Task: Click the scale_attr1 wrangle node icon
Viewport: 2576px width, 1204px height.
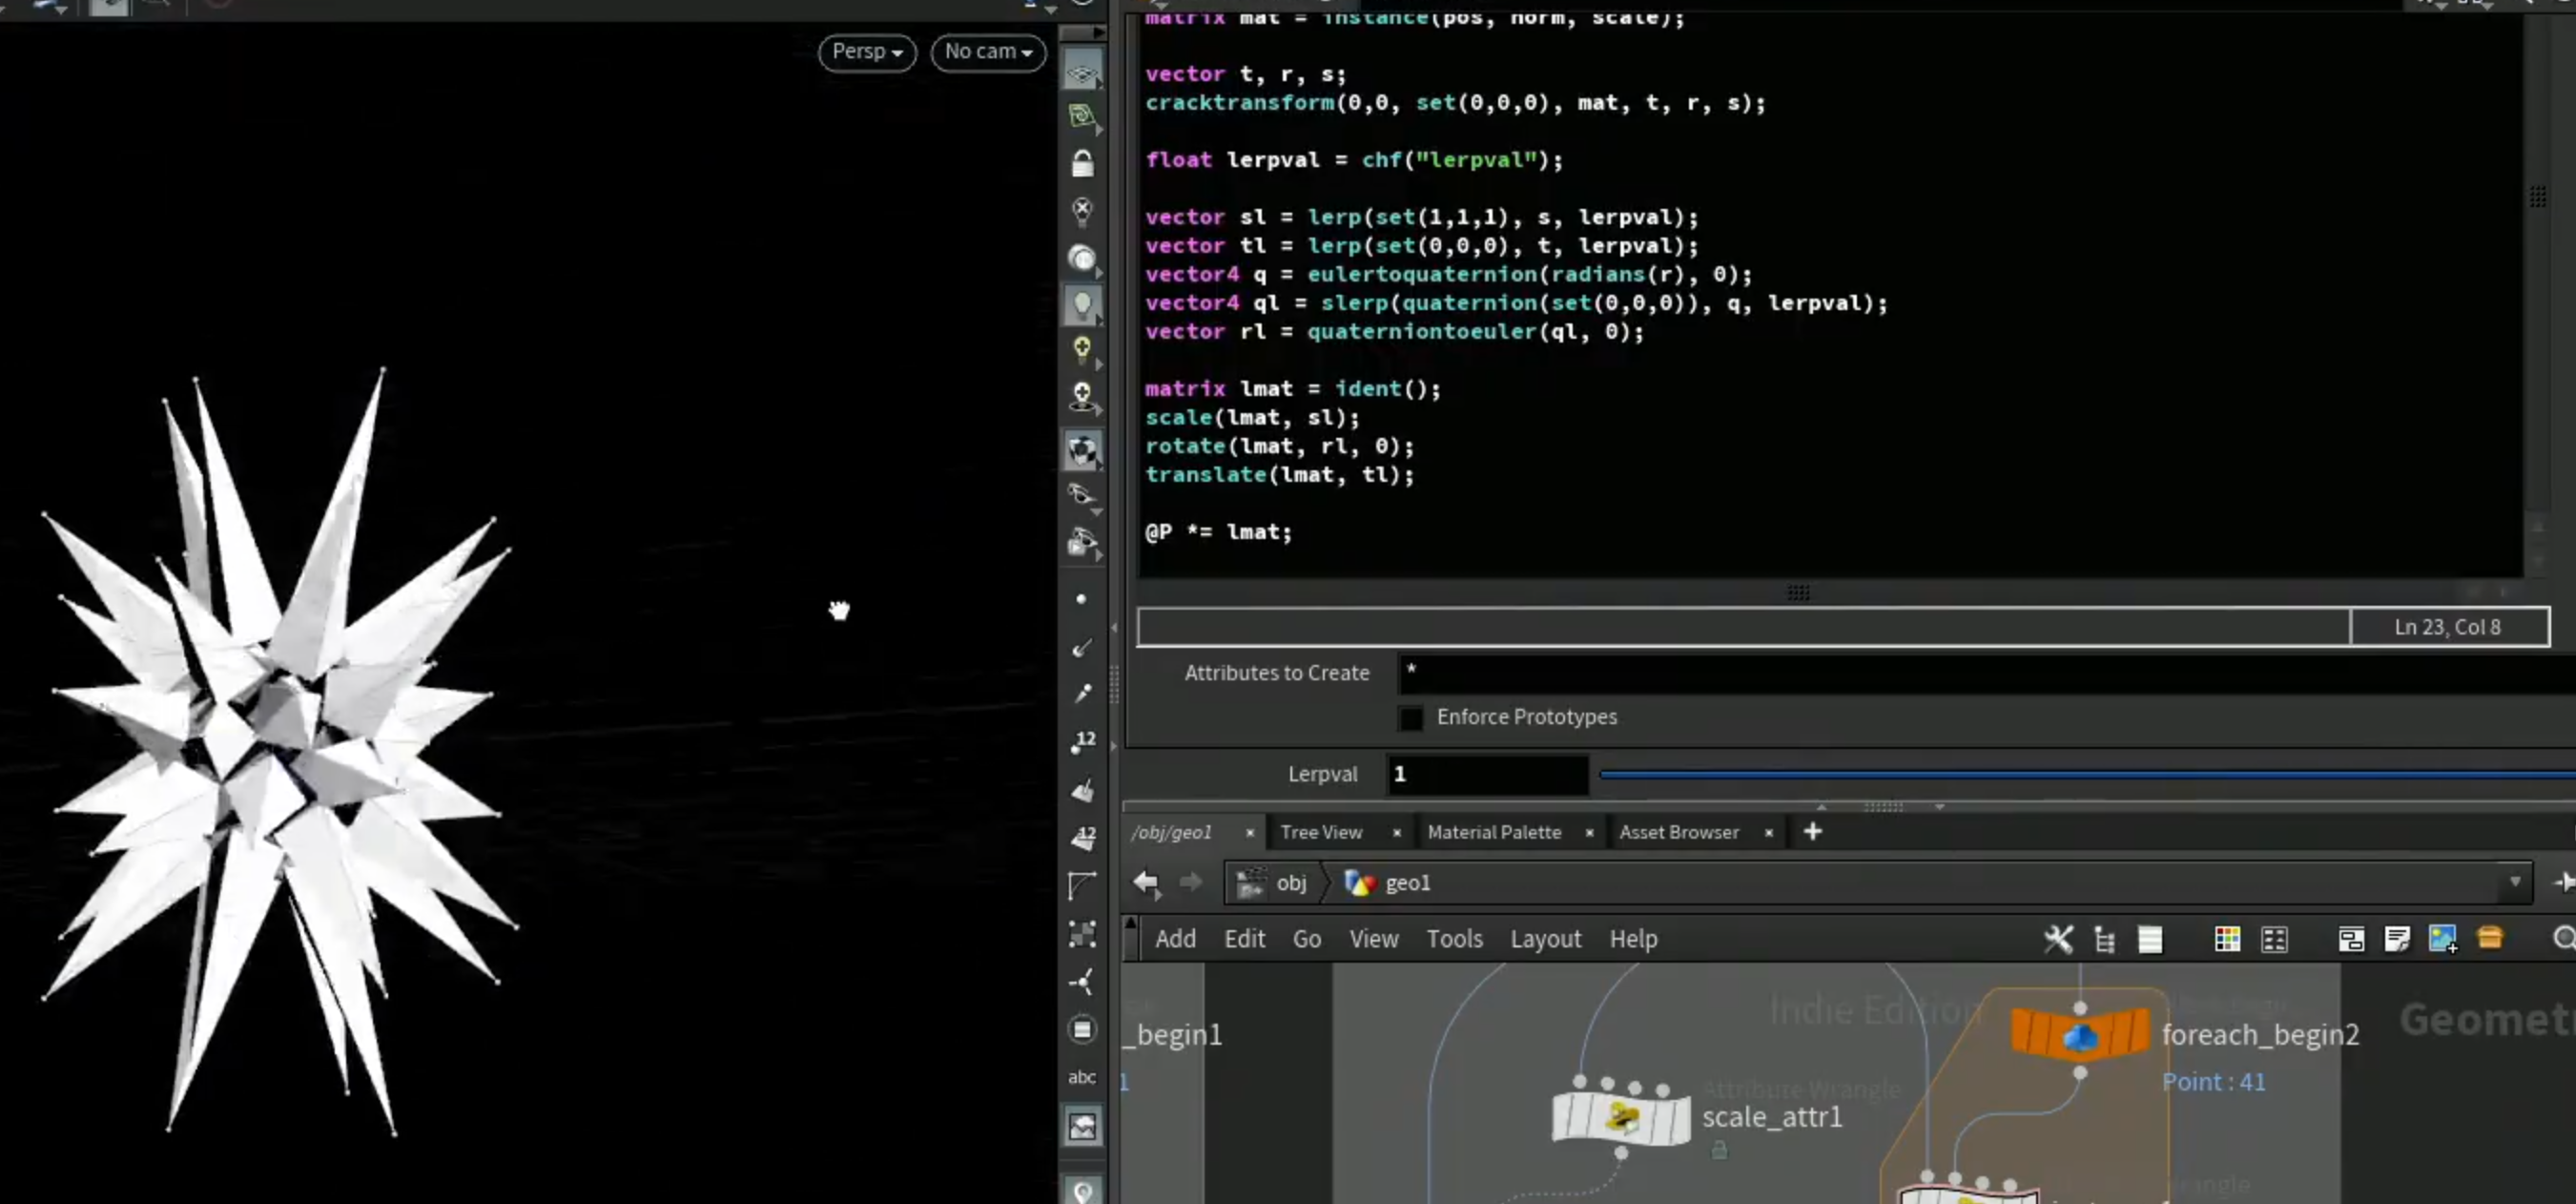Action: (1621, 1116)
